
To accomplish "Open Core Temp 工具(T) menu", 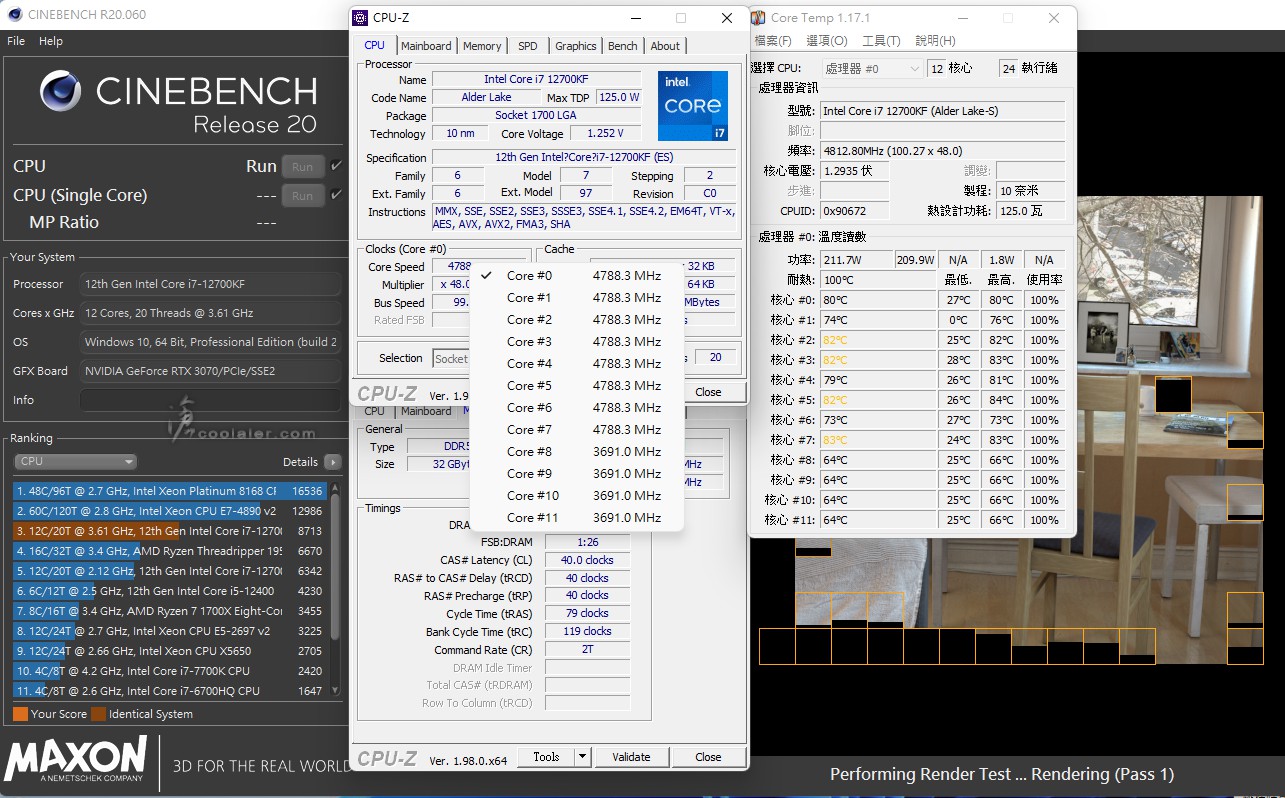I will point(881,41).
